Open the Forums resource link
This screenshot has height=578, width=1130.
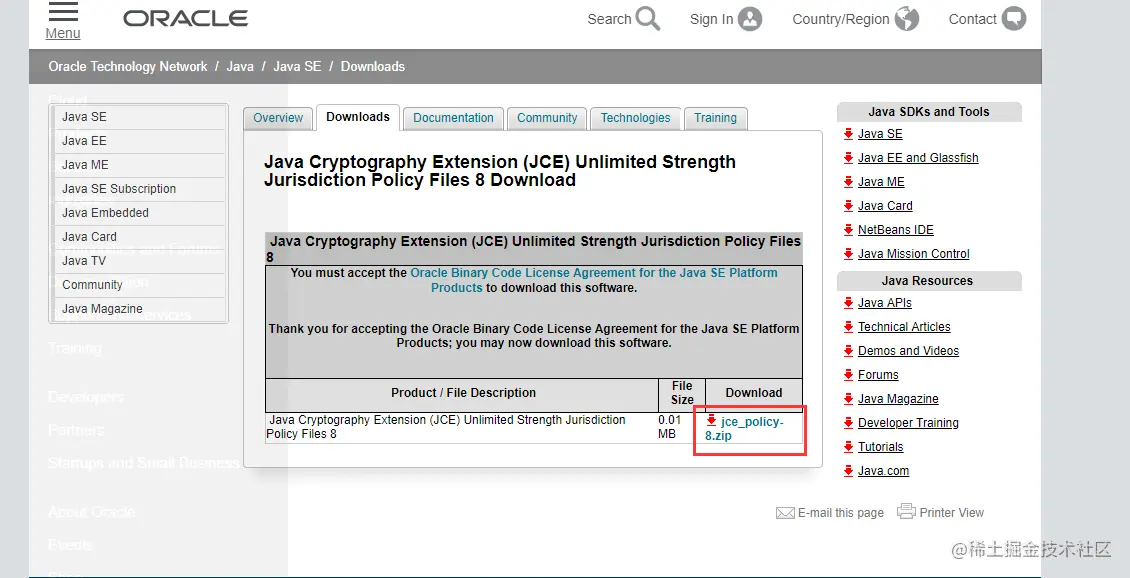pyautogui.click(x=878, y=375)
